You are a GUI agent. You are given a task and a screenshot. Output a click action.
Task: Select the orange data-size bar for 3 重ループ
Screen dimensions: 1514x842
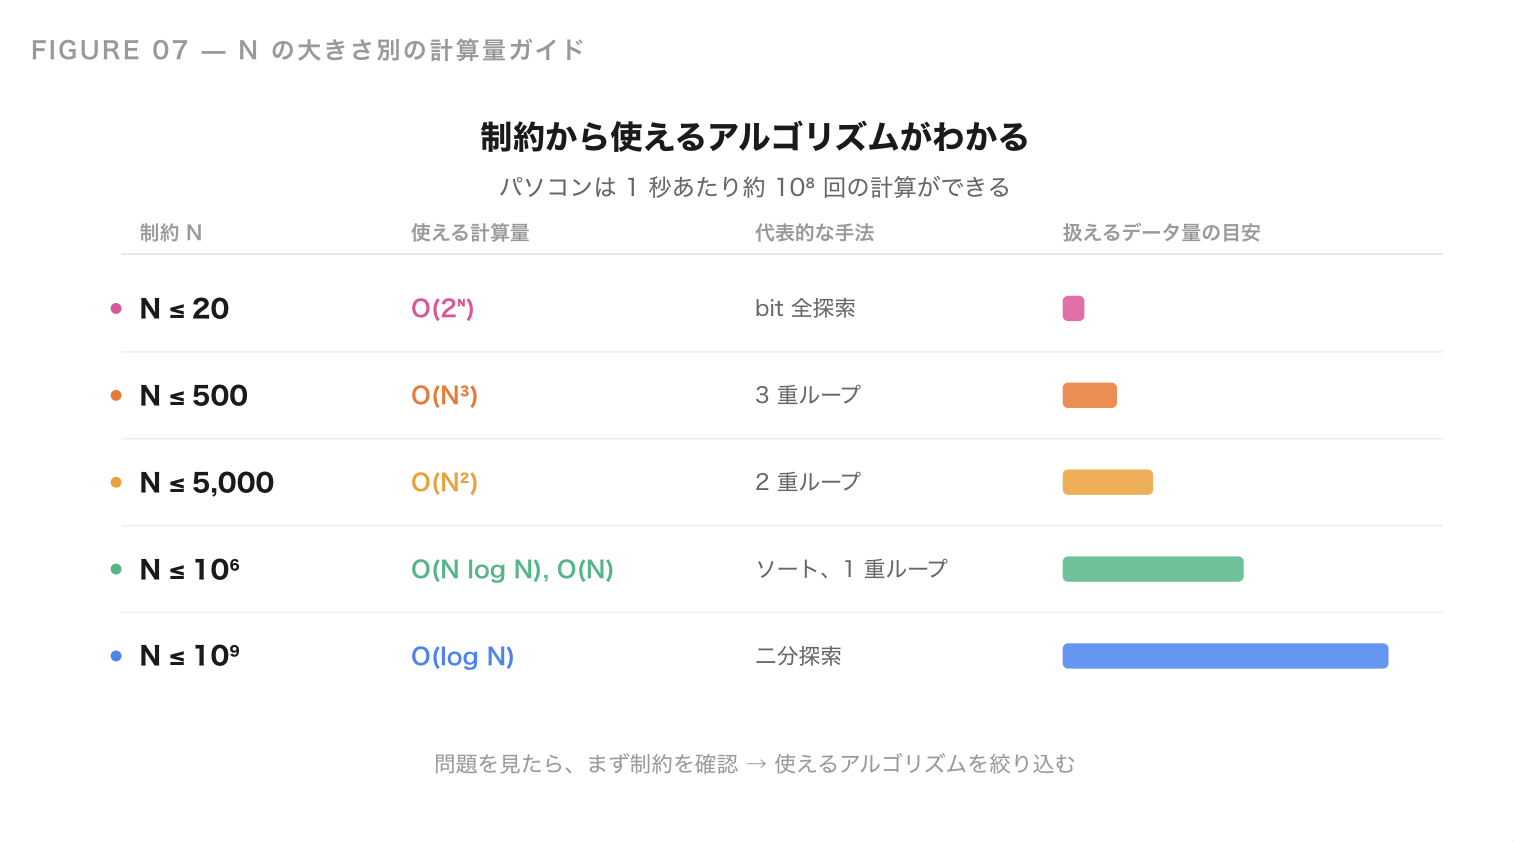point(1089,395)
